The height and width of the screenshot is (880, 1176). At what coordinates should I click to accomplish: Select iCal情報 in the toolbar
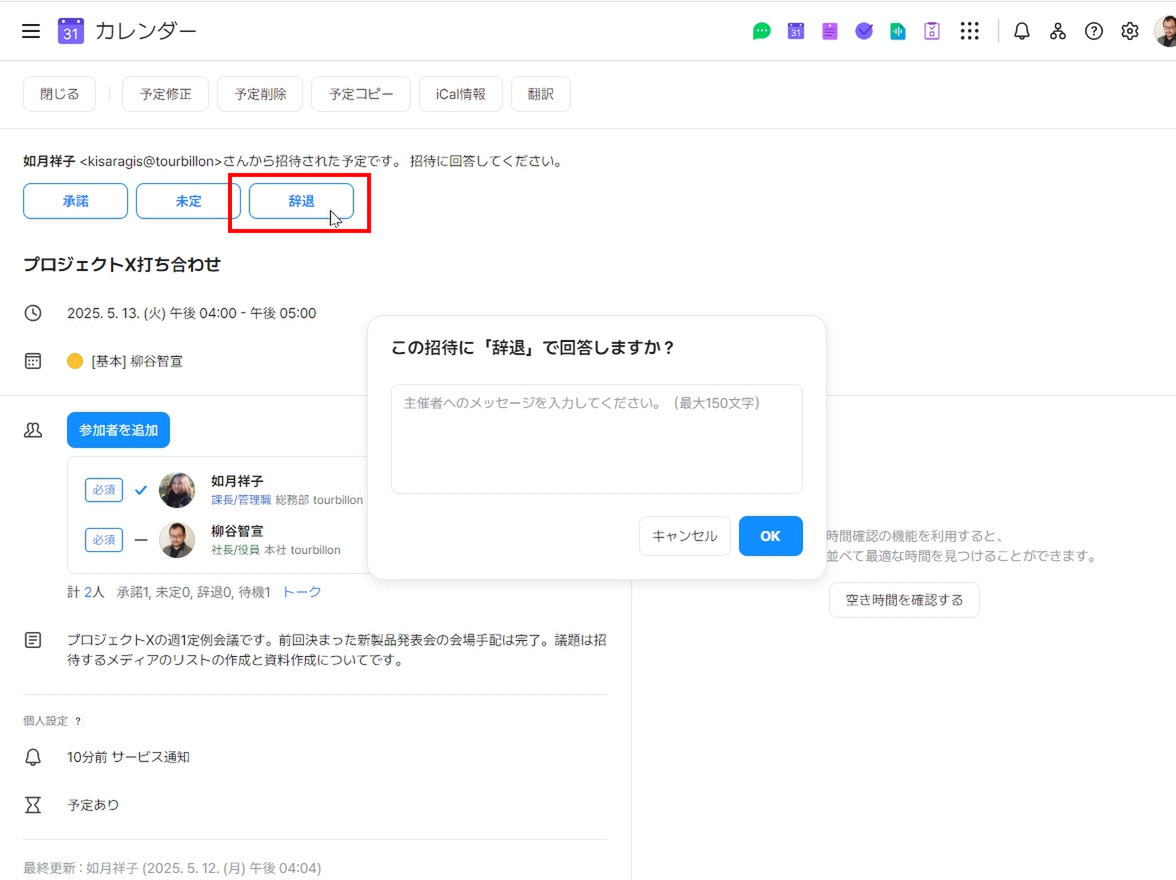tap(460, 94)
